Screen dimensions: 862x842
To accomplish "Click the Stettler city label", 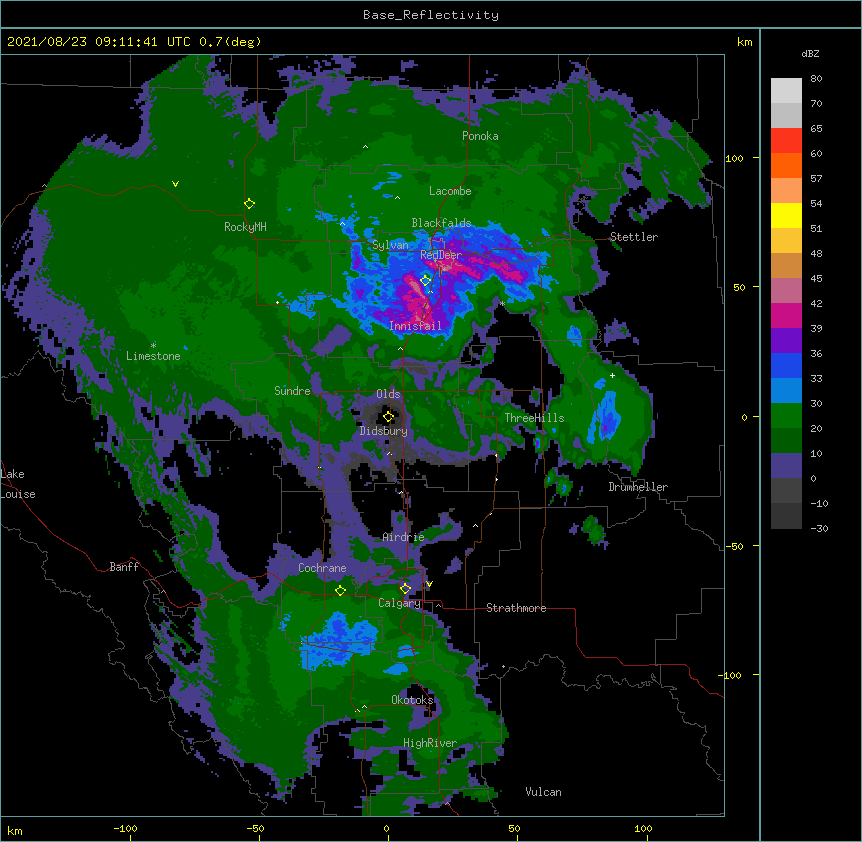I will (634, 237).
